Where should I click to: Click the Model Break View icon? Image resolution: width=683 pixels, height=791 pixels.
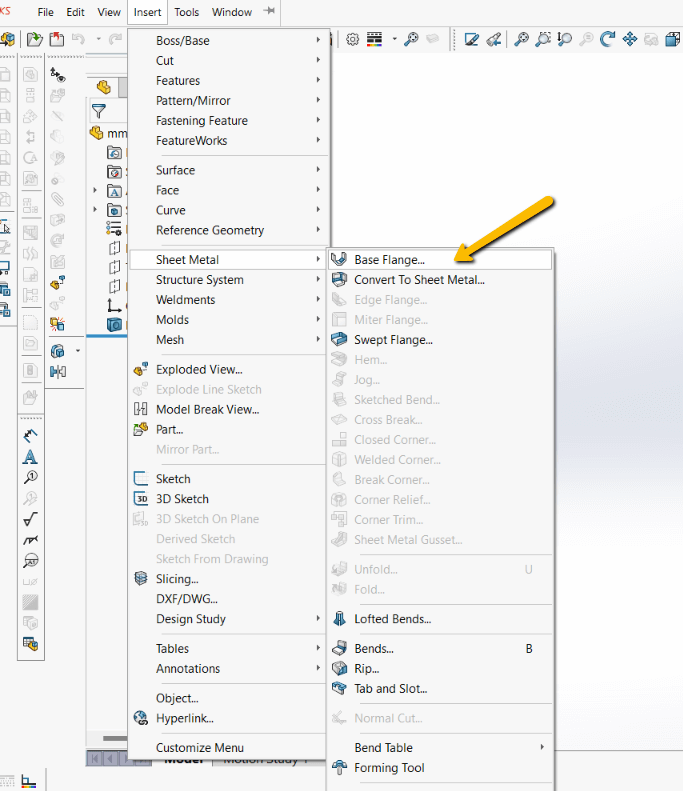[x=141, y=409]
